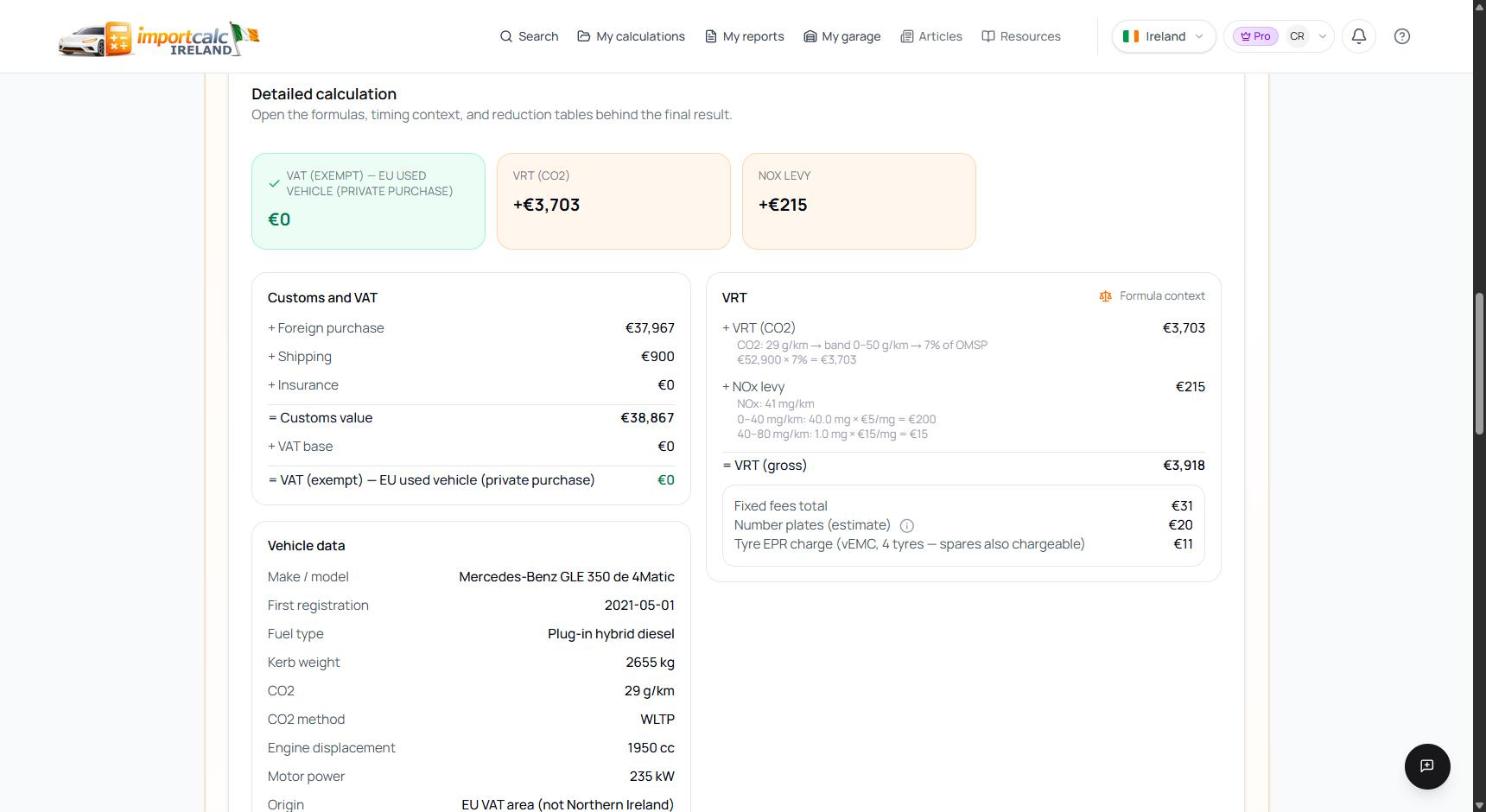The image size is (1486, 812).
Task: Click the €52,900 × 7% formula line
Action: click(797, 360)
